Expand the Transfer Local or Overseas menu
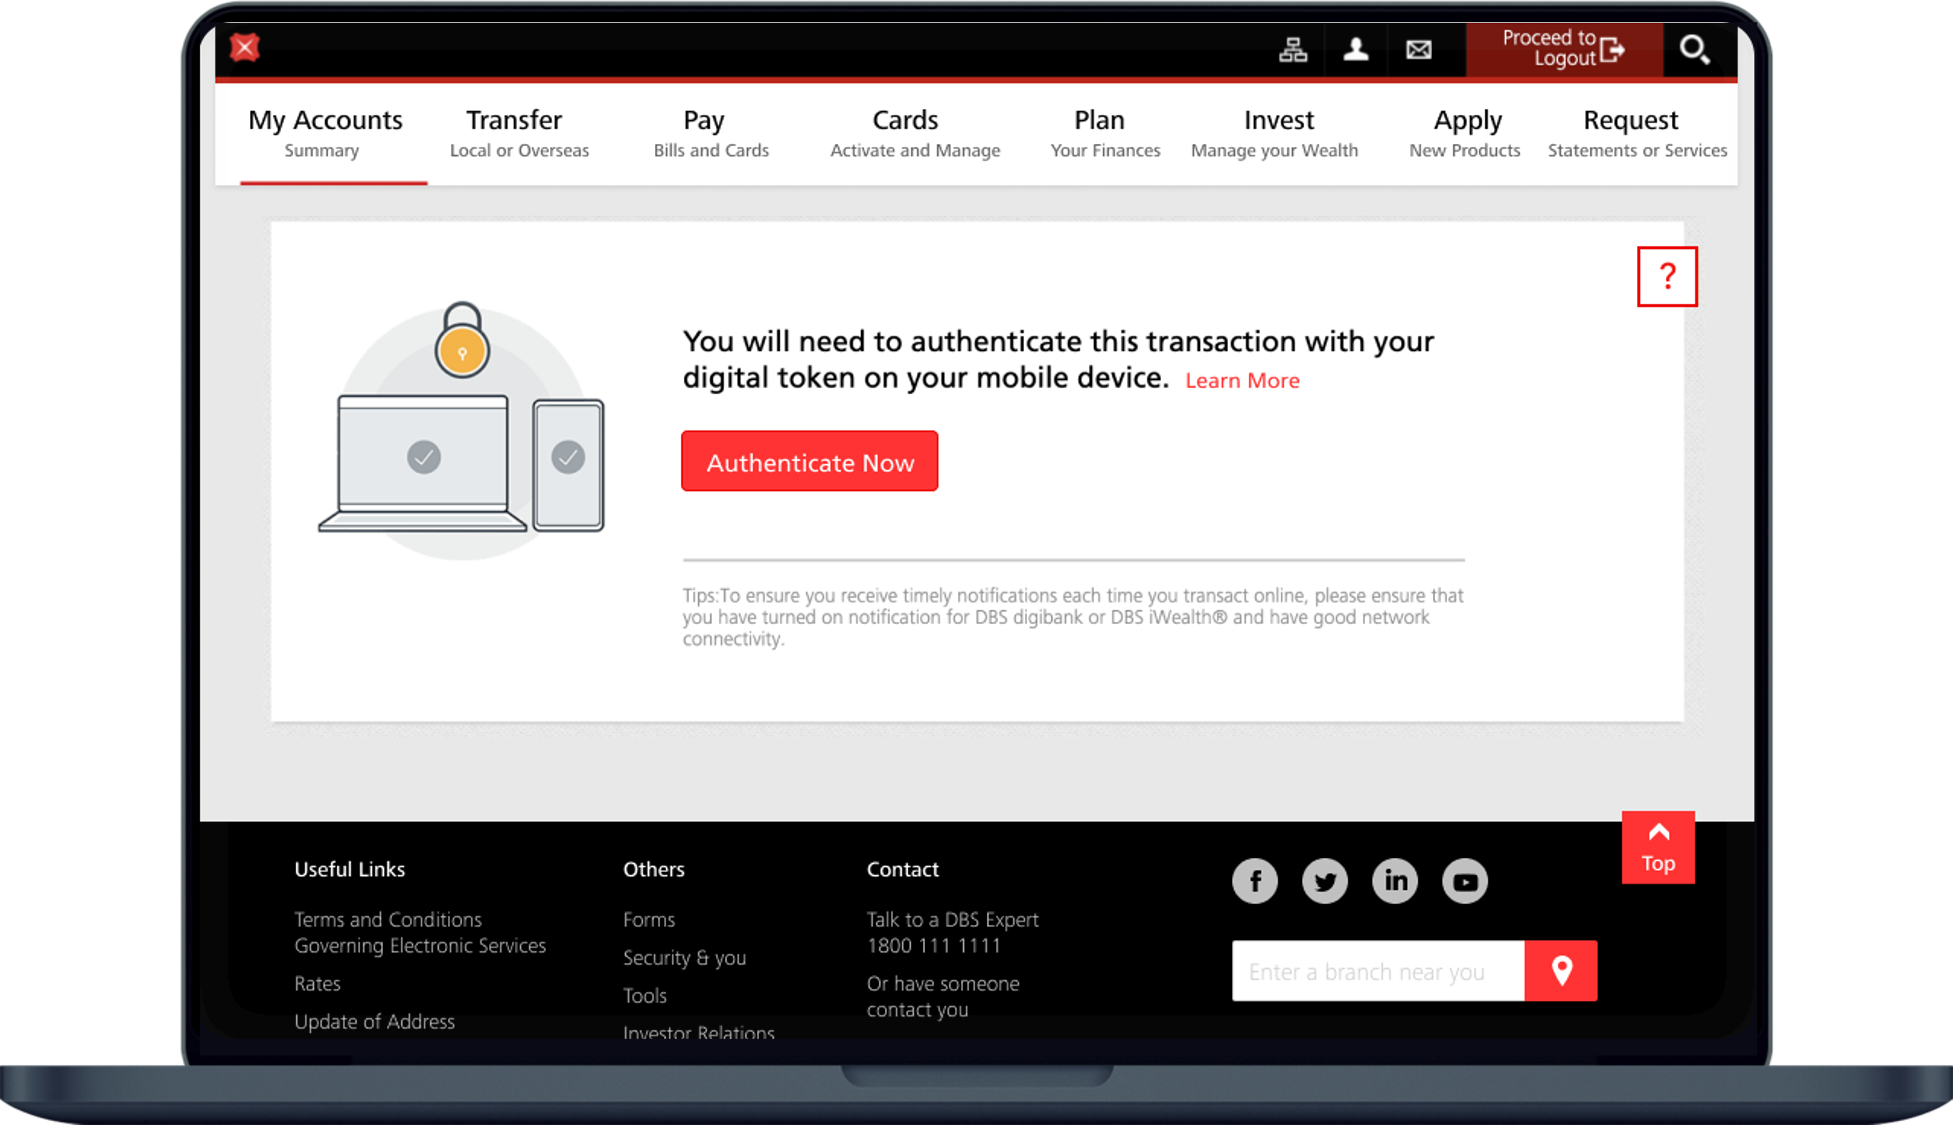This screenshot has width=1953, height=1125. click(514, 131)
